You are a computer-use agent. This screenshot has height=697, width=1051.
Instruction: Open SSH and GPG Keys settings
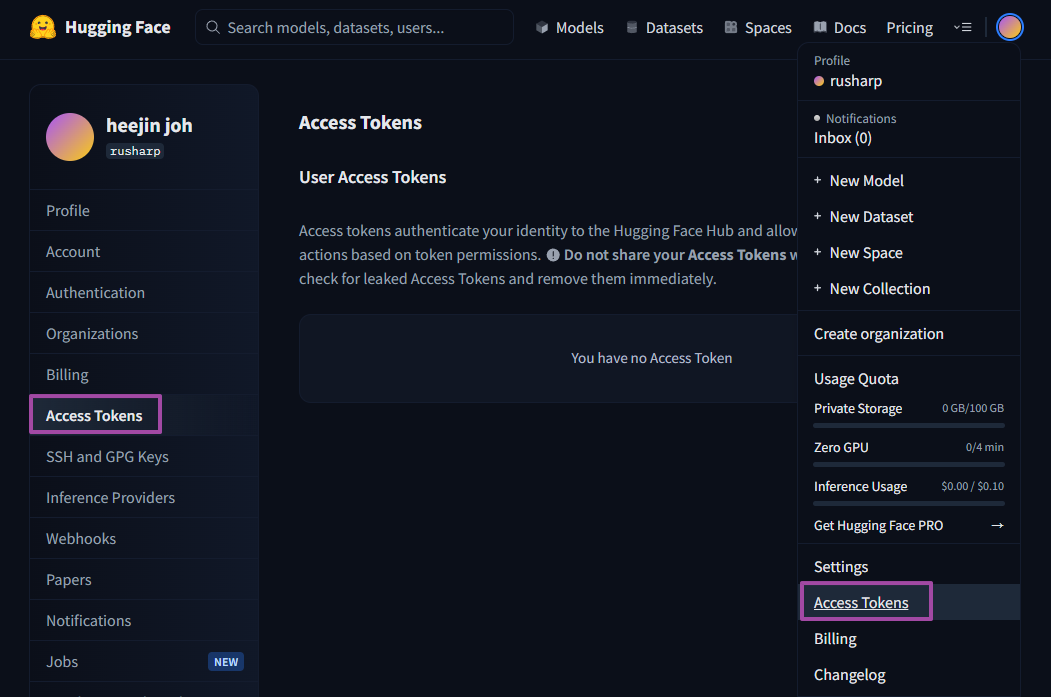tap(144, 456)
